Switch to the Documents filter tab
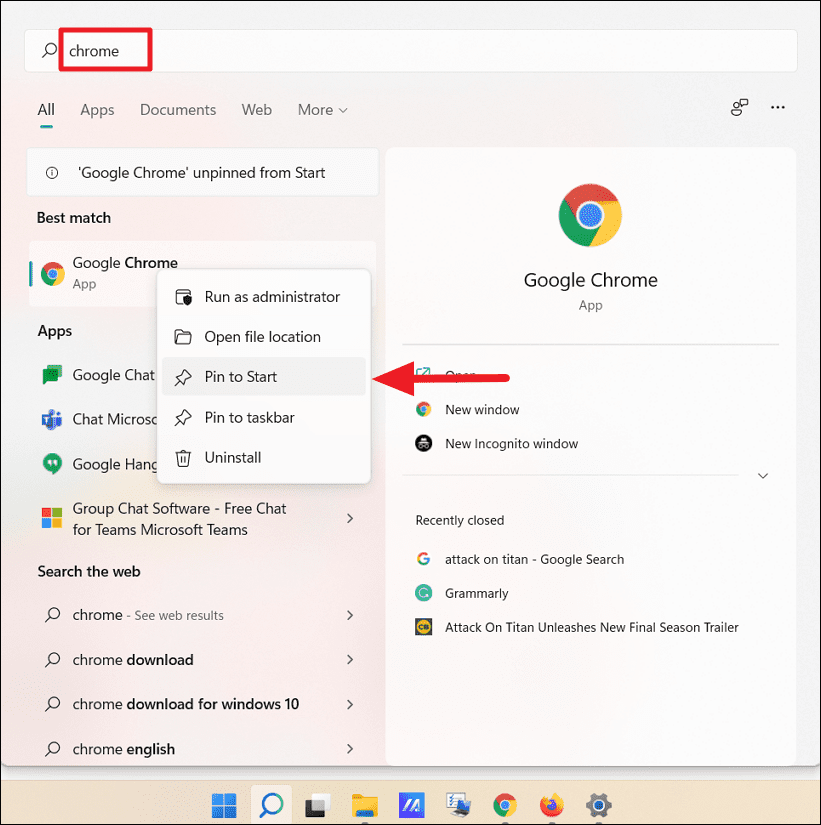Image resolution: width=821 pixels, height=825 pixels. click(x=178, y=109)
